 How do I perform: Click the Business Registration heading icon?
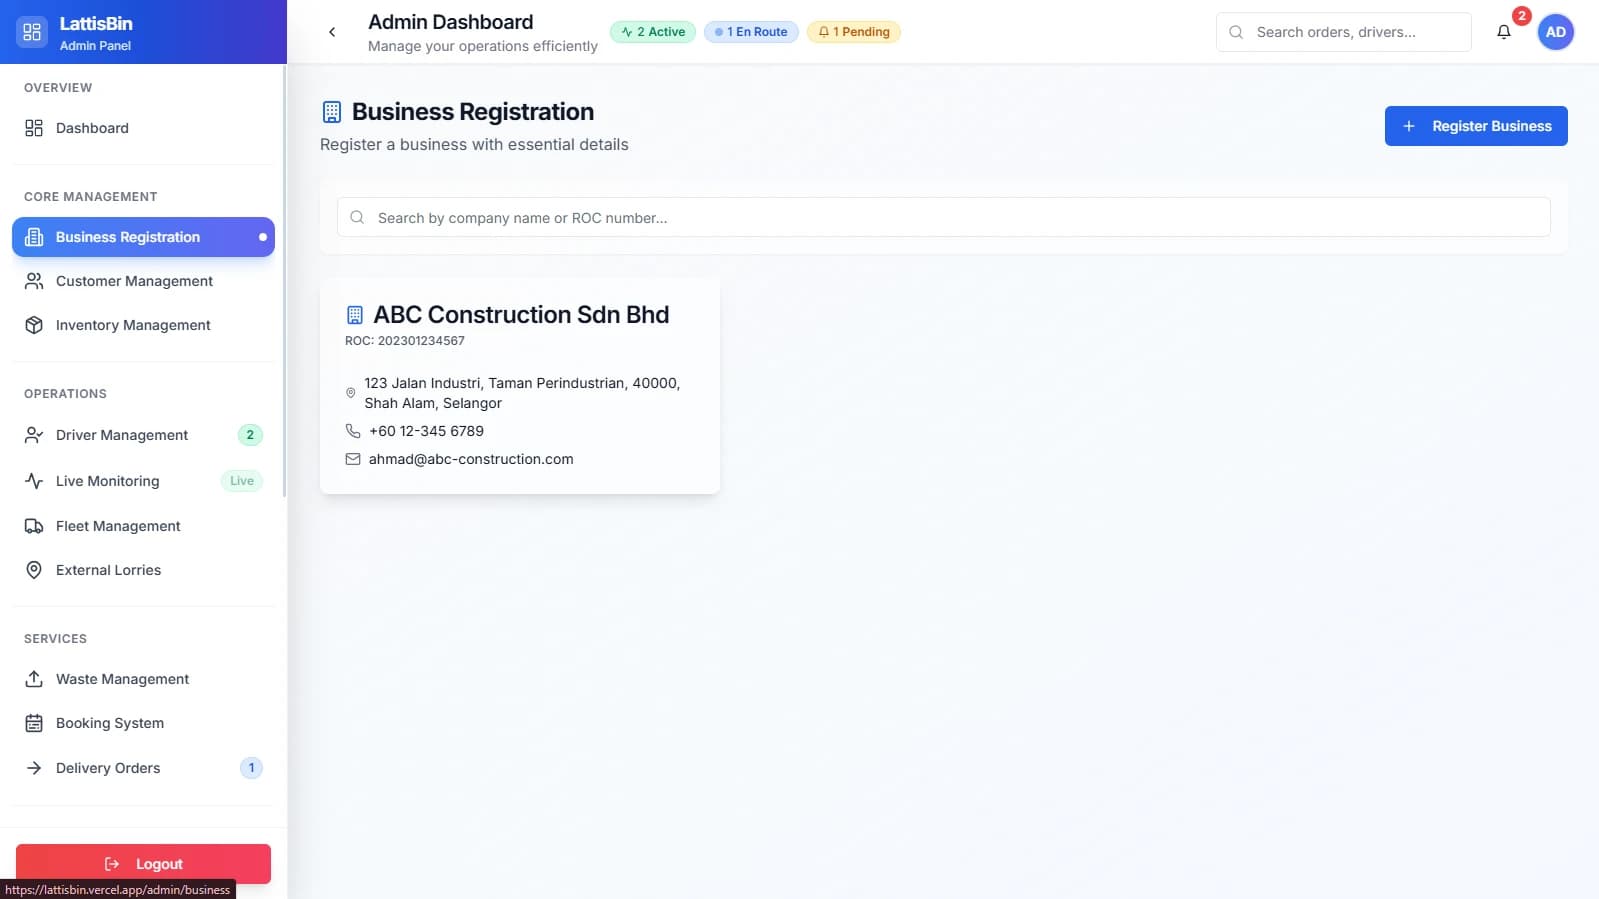[332, 112]
